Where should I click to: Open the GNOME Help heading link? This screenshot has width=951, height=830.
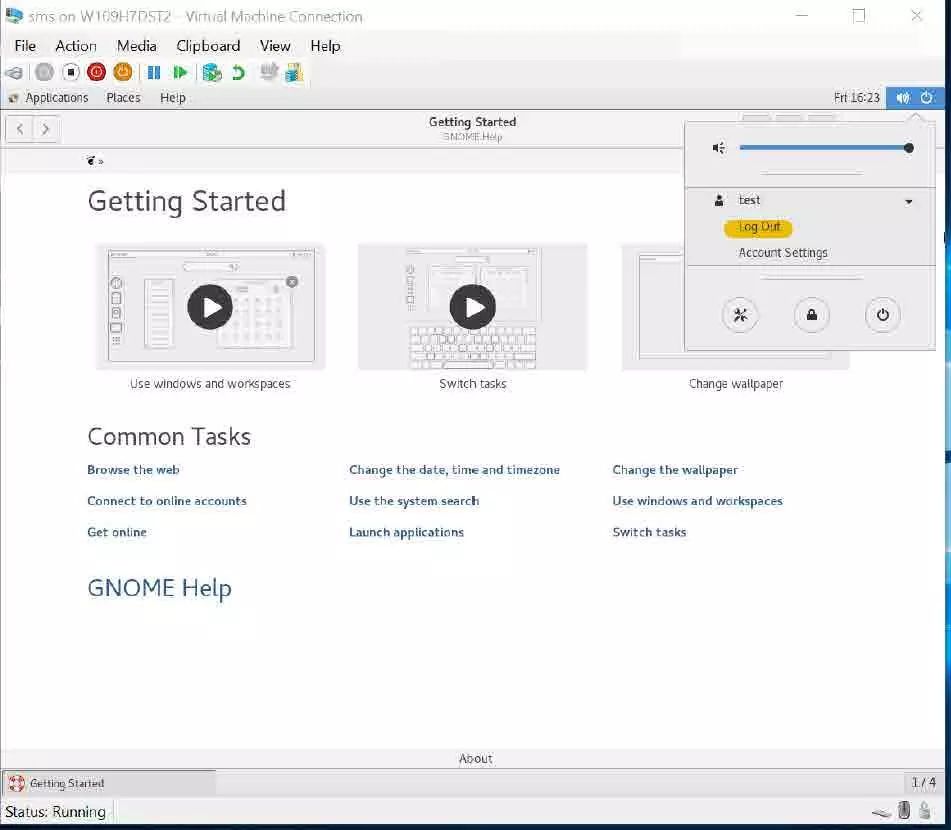[160, 588]
